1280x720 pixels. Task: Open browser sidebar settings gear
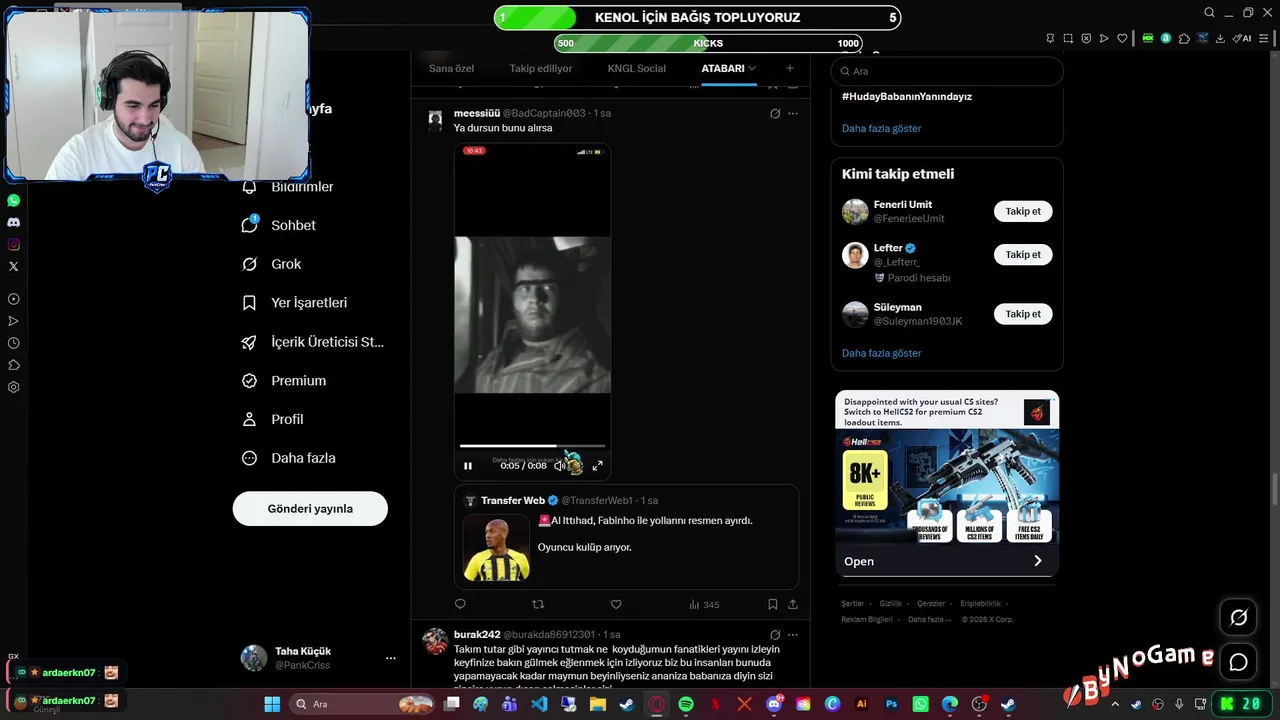click(x=13, y=387)
